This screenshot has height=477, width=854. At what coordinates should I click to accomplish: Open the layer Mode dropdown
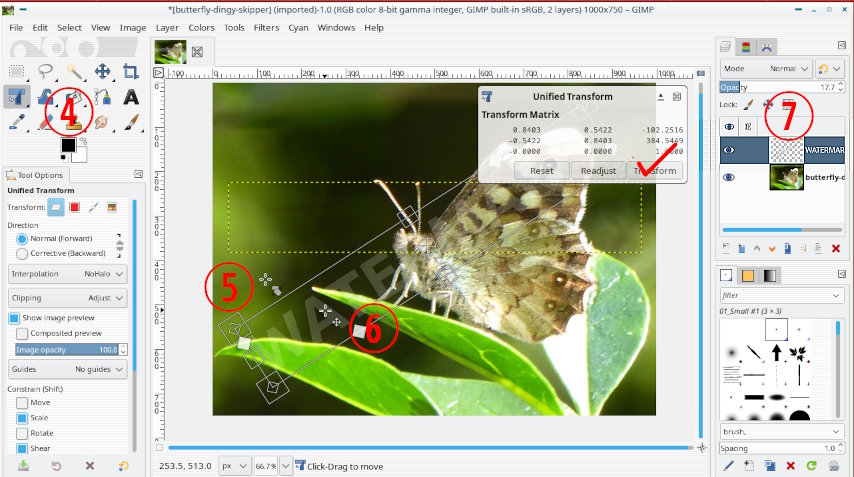766,69
